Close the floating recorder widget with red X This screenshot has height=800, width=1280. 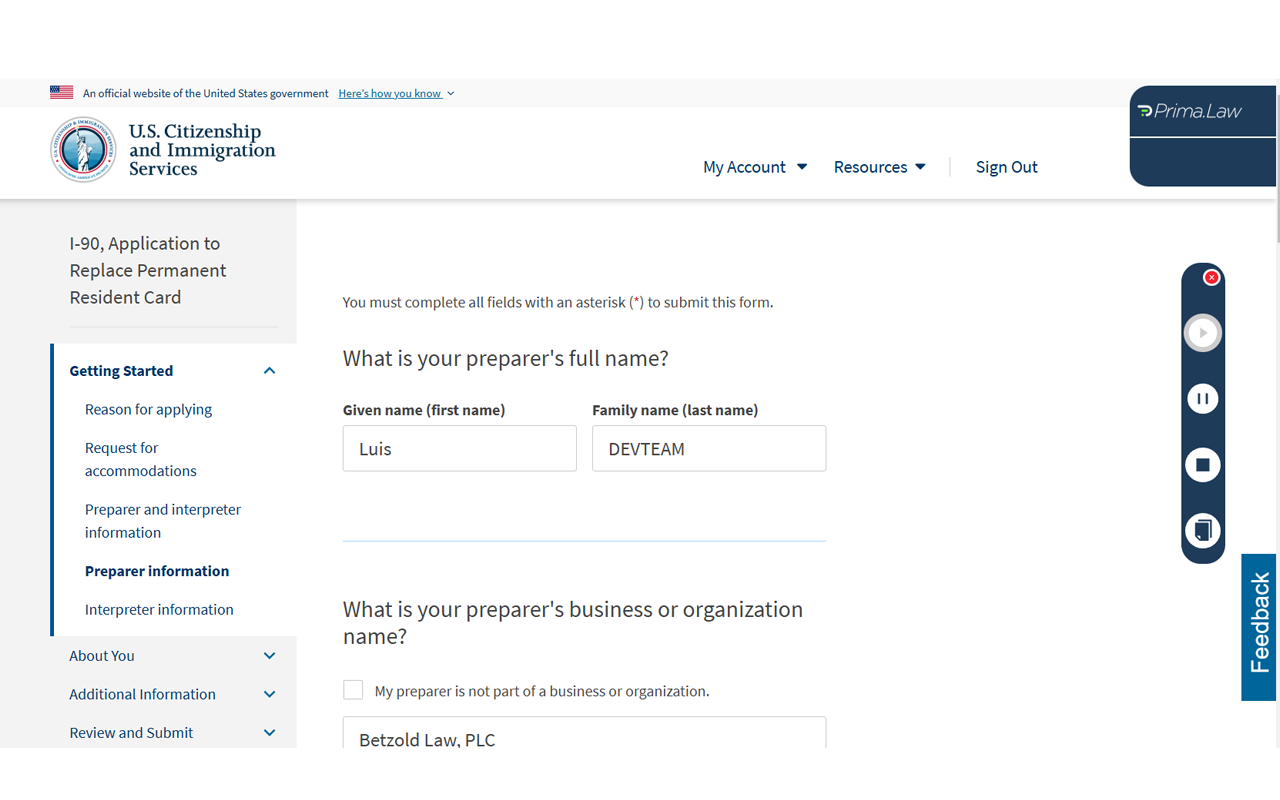[1211, 277]
